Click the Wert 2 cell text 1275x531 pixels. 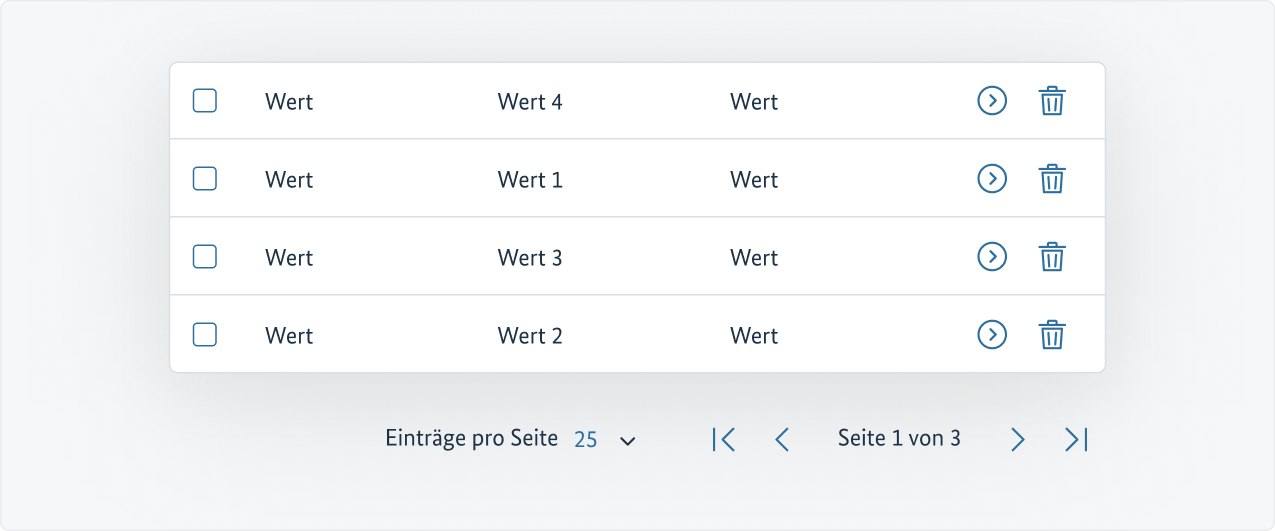click(x=530, y=336)
